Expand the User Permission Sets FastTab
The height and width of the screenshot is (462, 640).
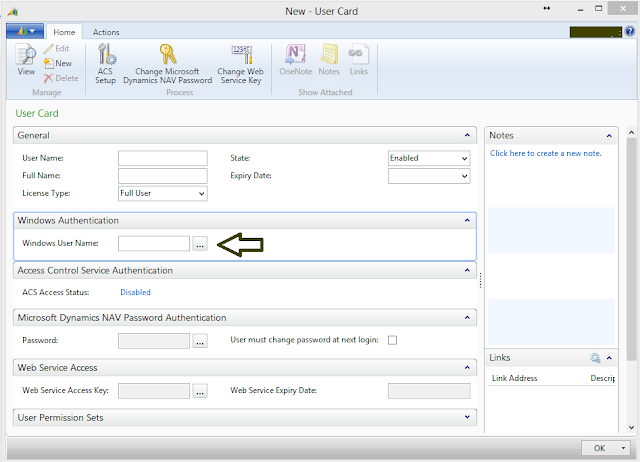point(467,417)
